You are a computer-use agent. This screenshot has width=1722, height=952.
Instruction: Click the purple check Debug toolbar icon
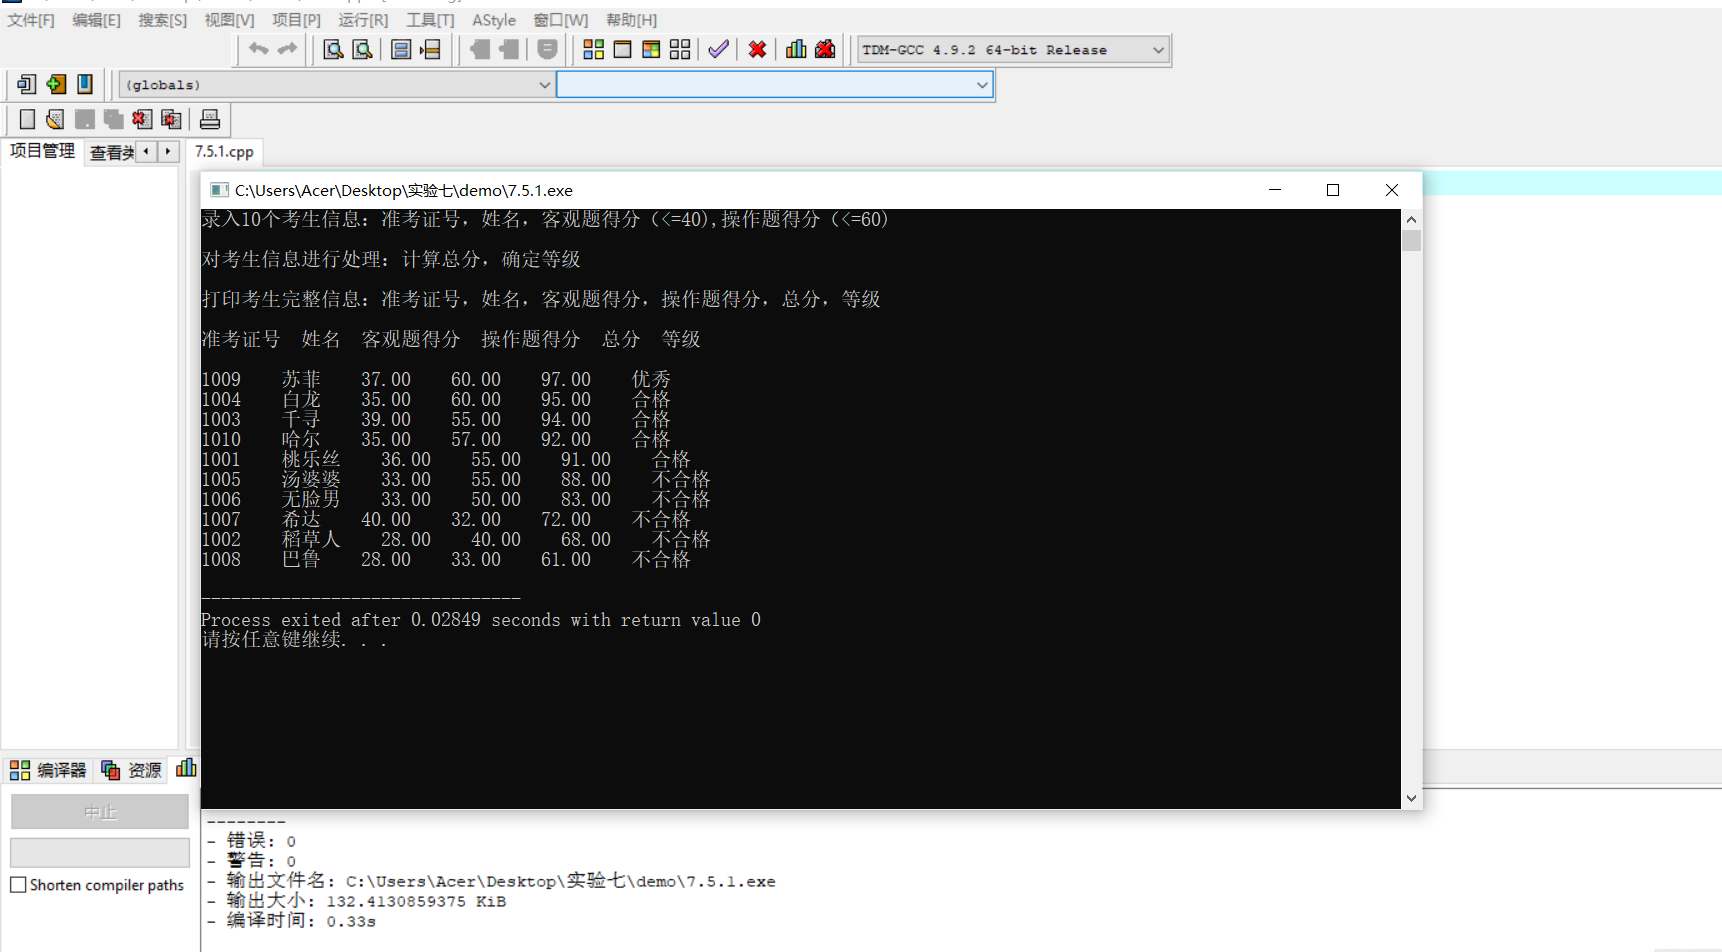click(718, 49)
